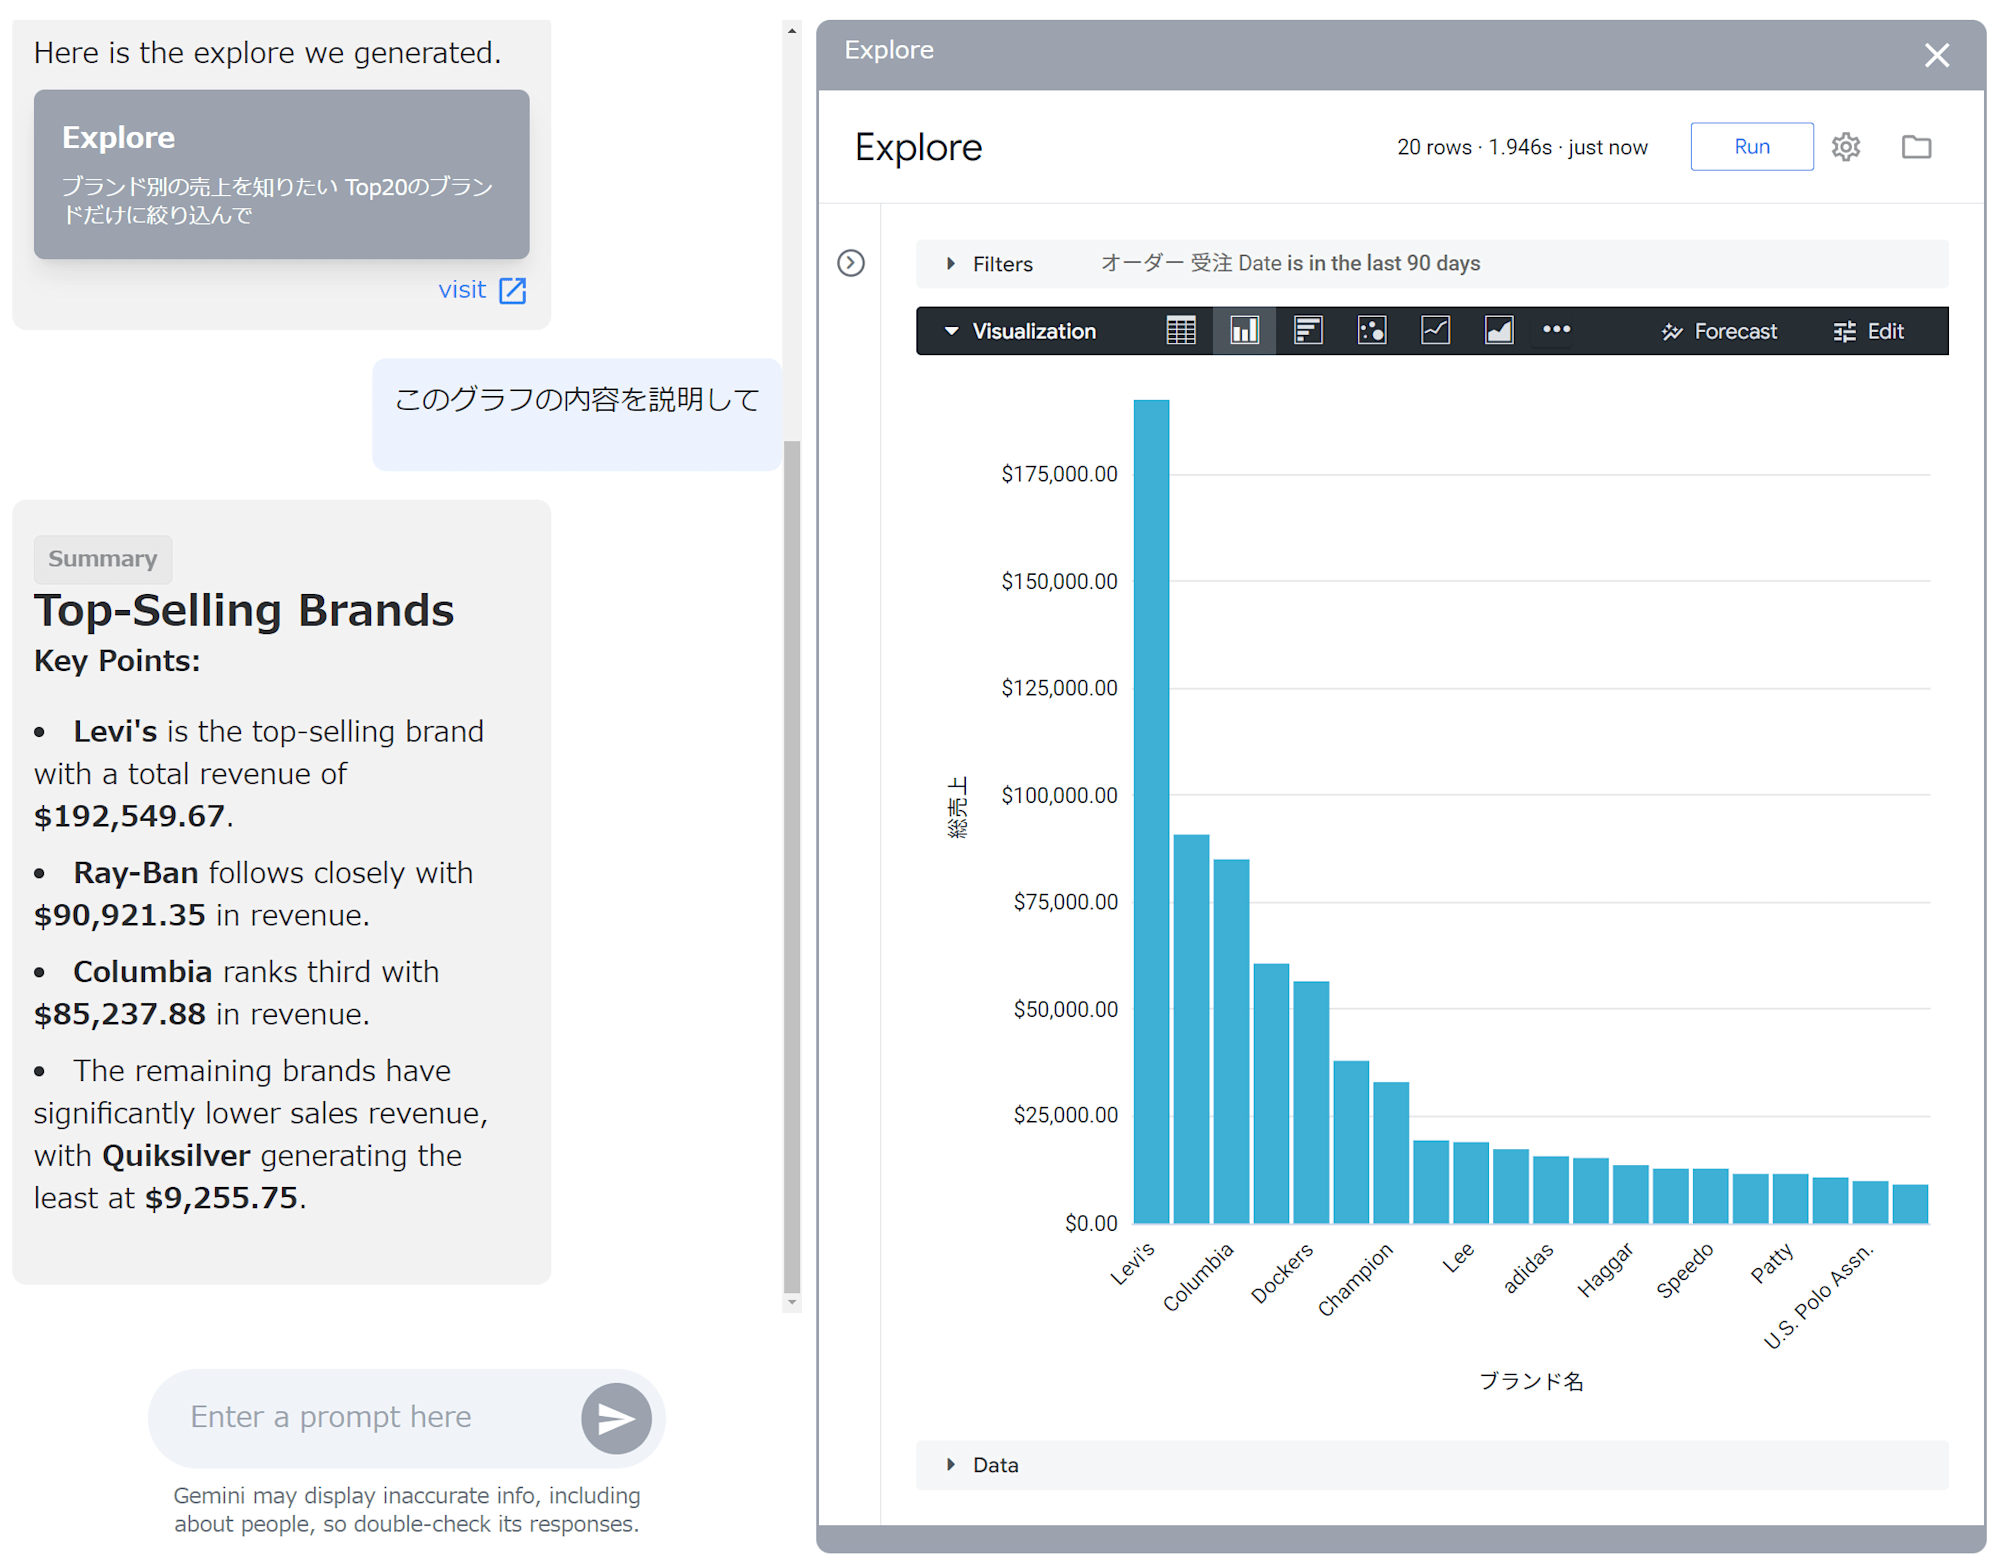This screenshot has height=1561, width=2000.
Task: Open more visualization types menu
Action: (x=1556, y=329)
